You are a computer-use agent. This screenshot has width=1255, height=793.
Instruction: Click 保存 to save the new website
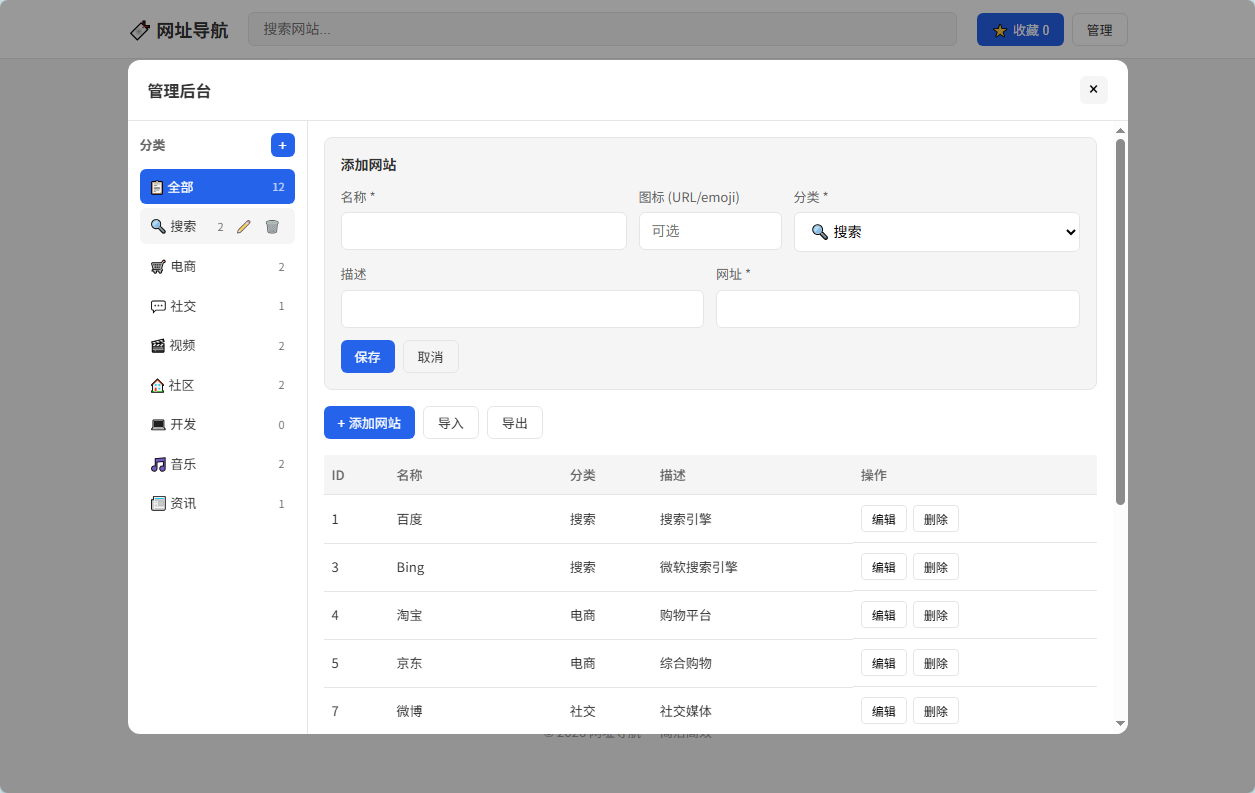coord(367,356)
